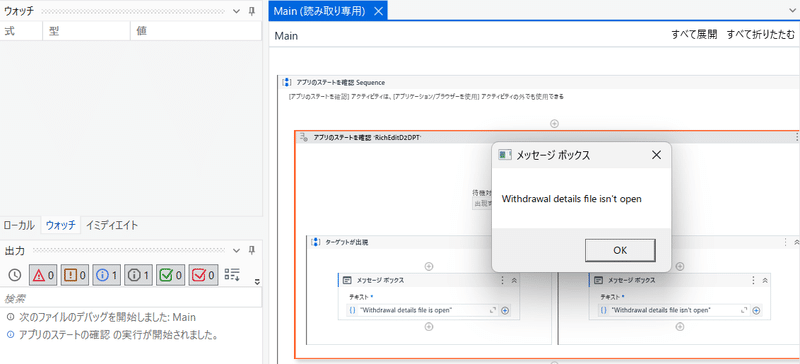Click the "Withdrawal details file isn't open" text field
Image resolution: width=800 pixels, height=364 pixels.
674,310
